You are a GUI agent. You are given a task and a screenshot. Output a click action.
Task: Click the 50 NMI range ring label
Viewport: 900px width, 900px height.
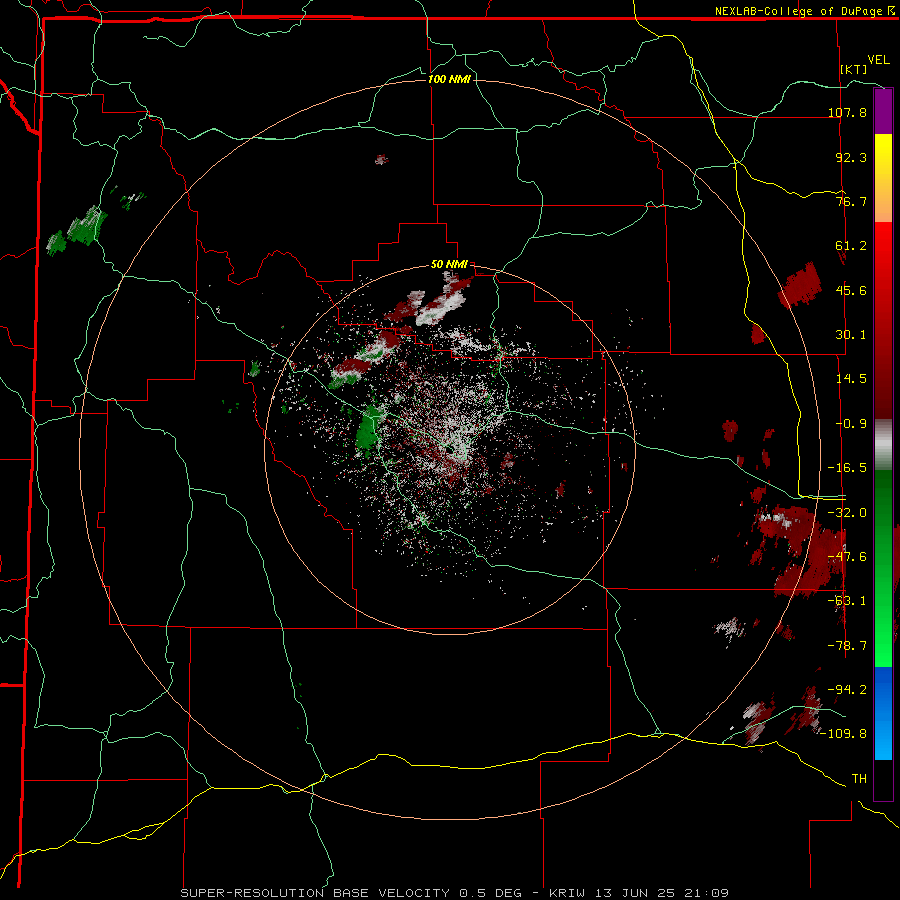click(x=449, y=264)
